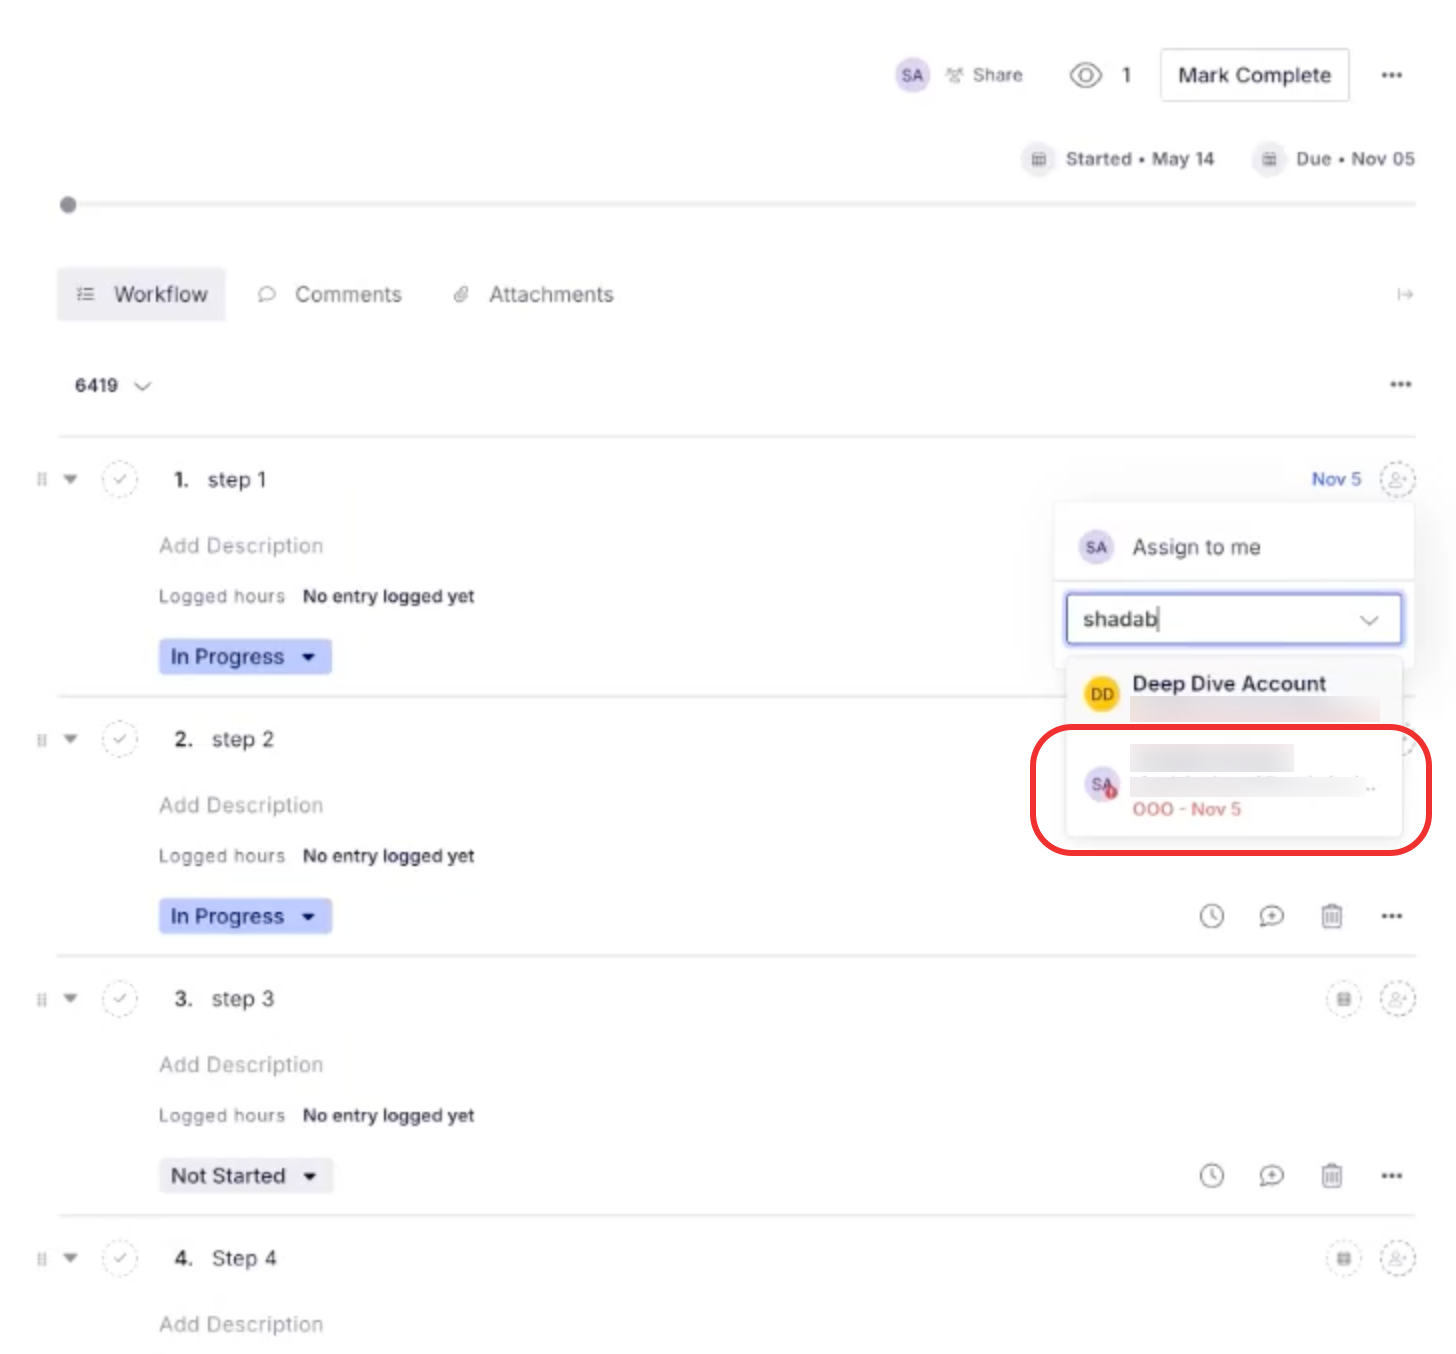Click the due date calendar icon on Step 4
Screen dimensions: 1456x1354
[1343, 1258]
